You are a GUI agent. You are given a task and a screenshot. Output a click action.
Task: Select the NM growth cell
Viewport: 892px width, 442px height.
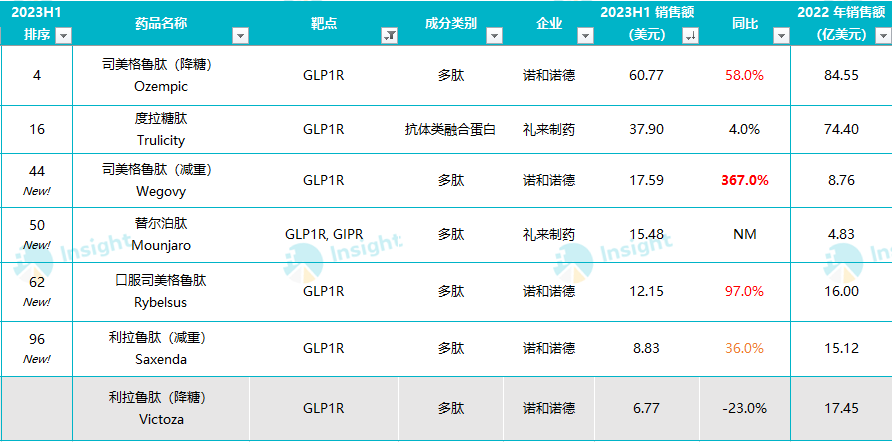coord(745,234)
